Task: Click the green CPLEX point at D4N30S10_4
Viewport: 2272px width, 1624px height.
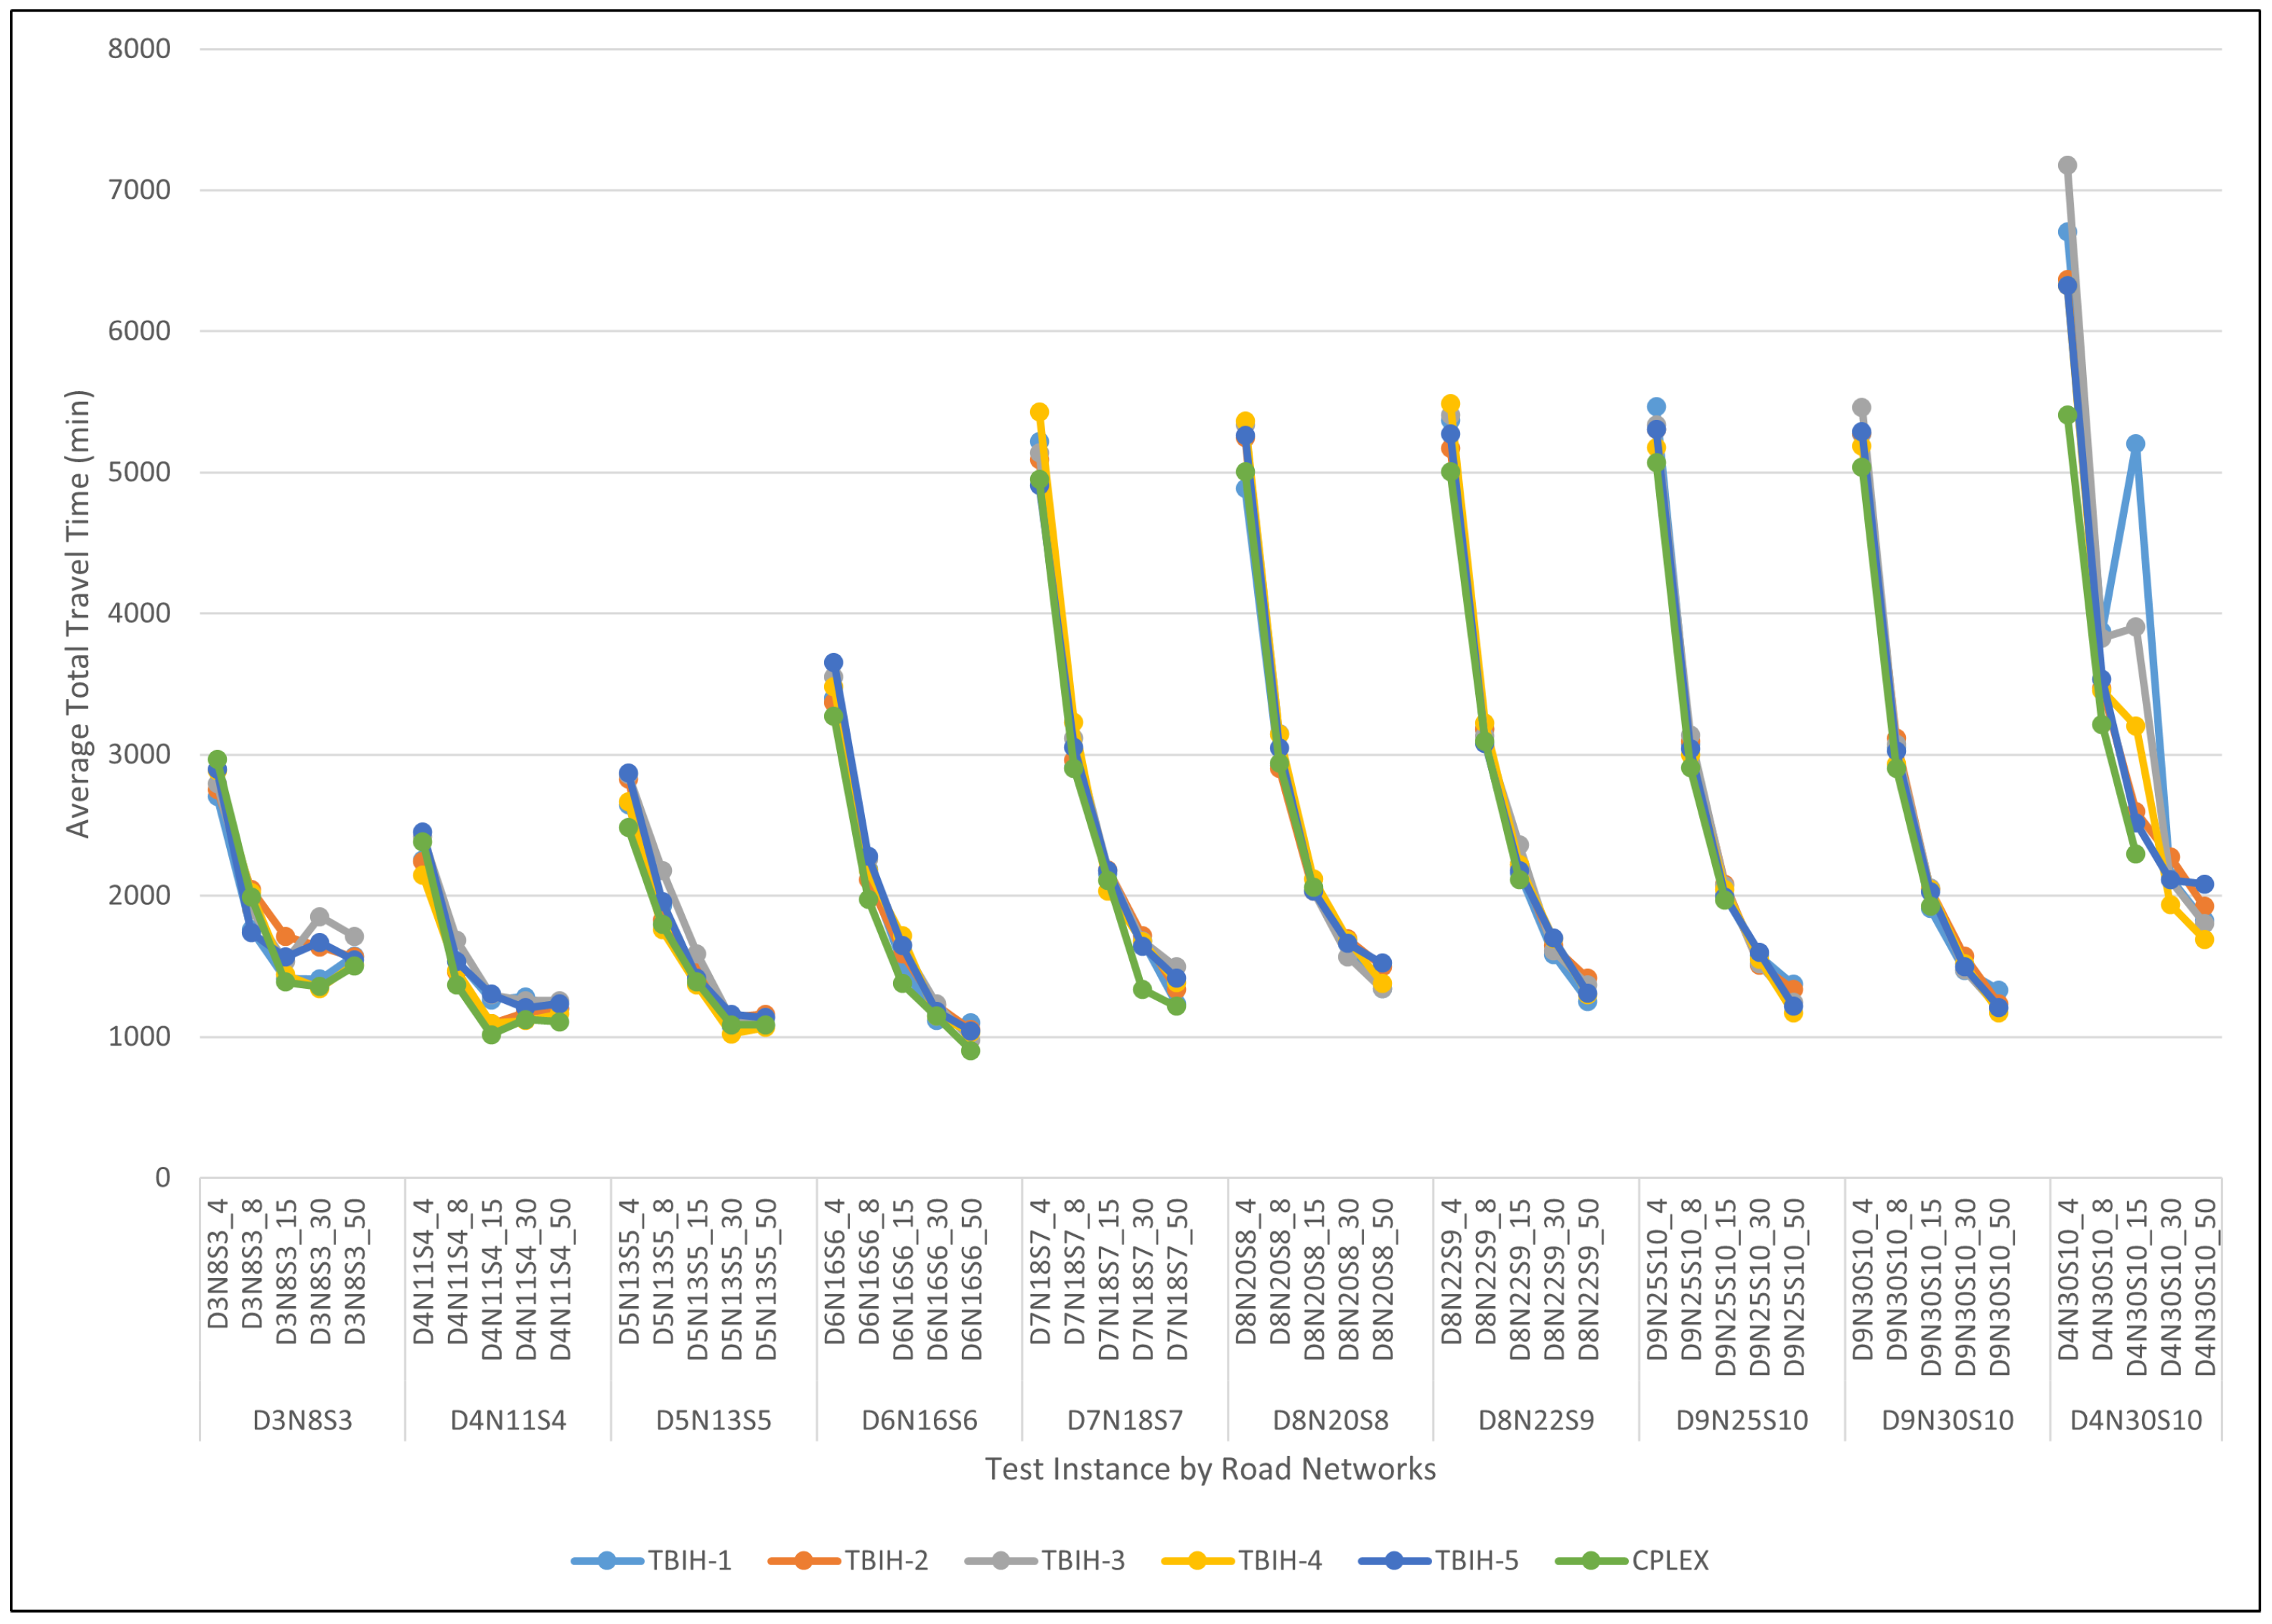Action: (2067, 415)
